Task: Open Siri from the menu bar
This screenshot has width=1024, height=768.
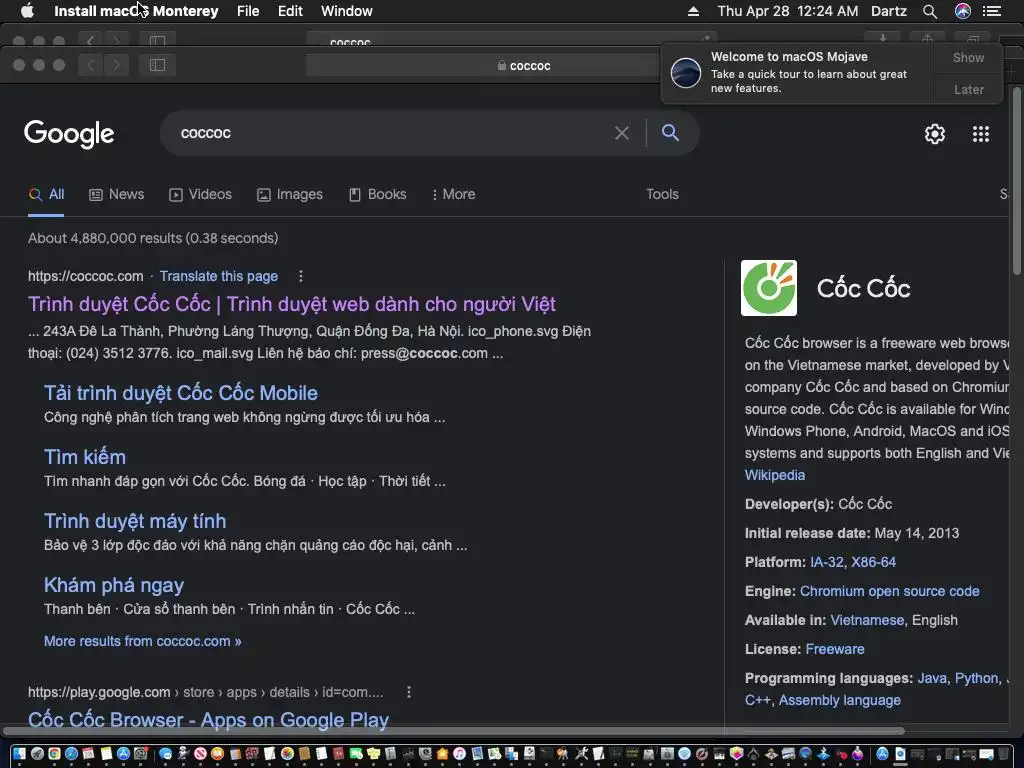Action: point(963,11)
